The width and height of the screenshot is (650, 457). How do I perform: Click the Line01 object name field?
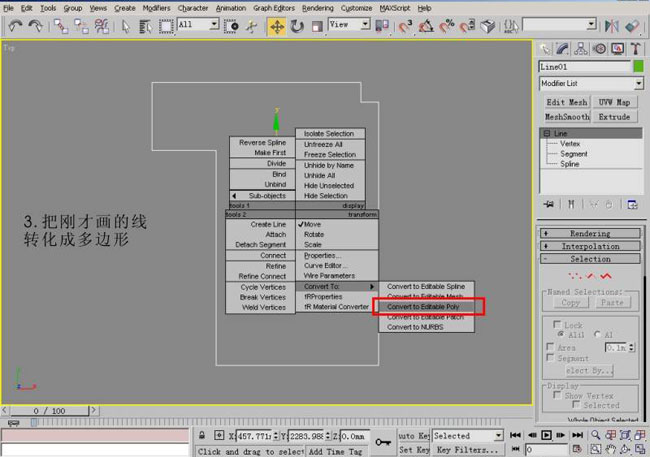(585, 67)
